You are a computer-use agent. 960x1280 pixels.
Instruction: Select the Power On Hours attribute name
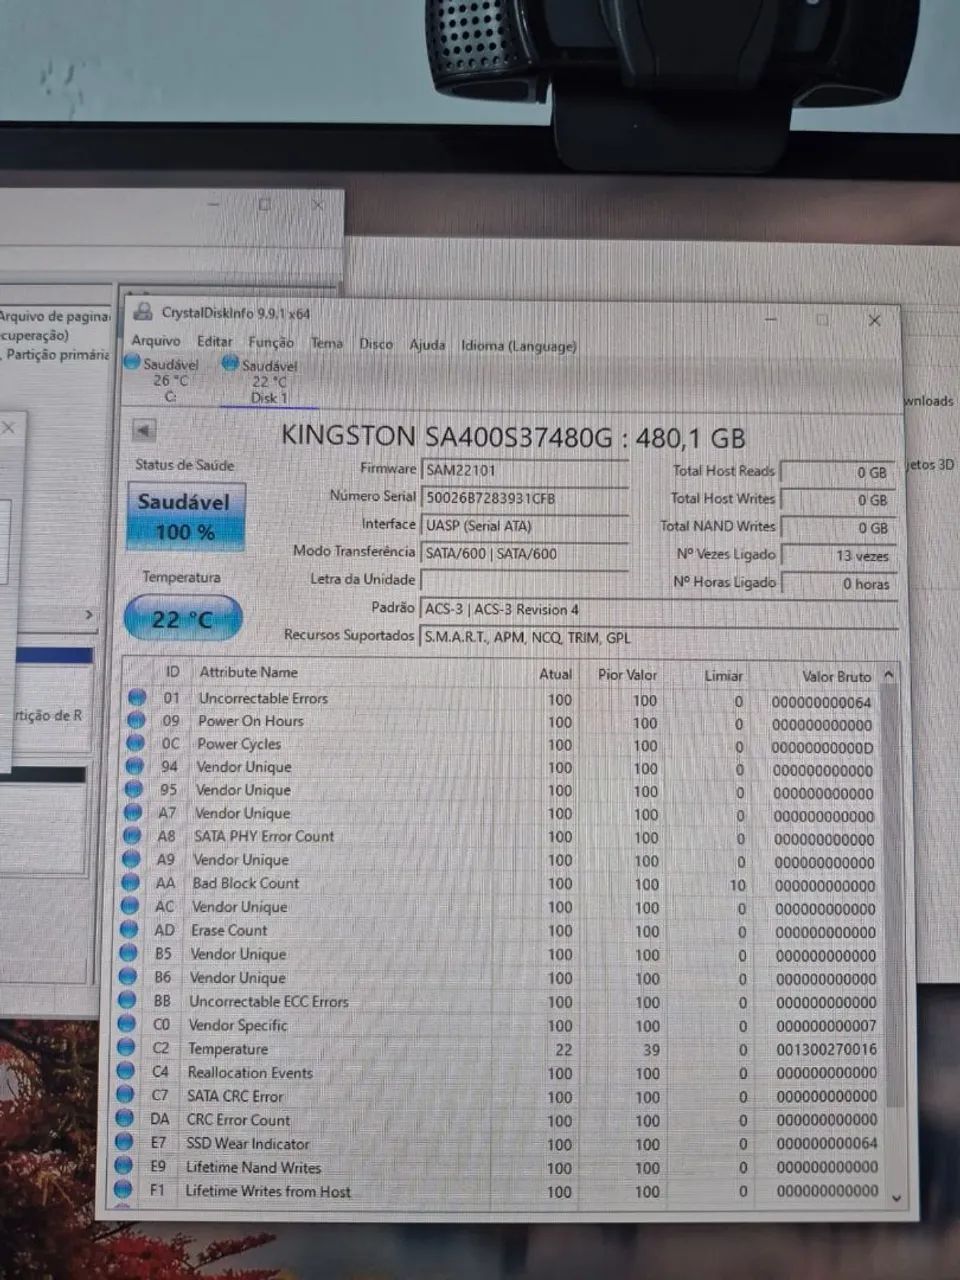pos(250,721)
